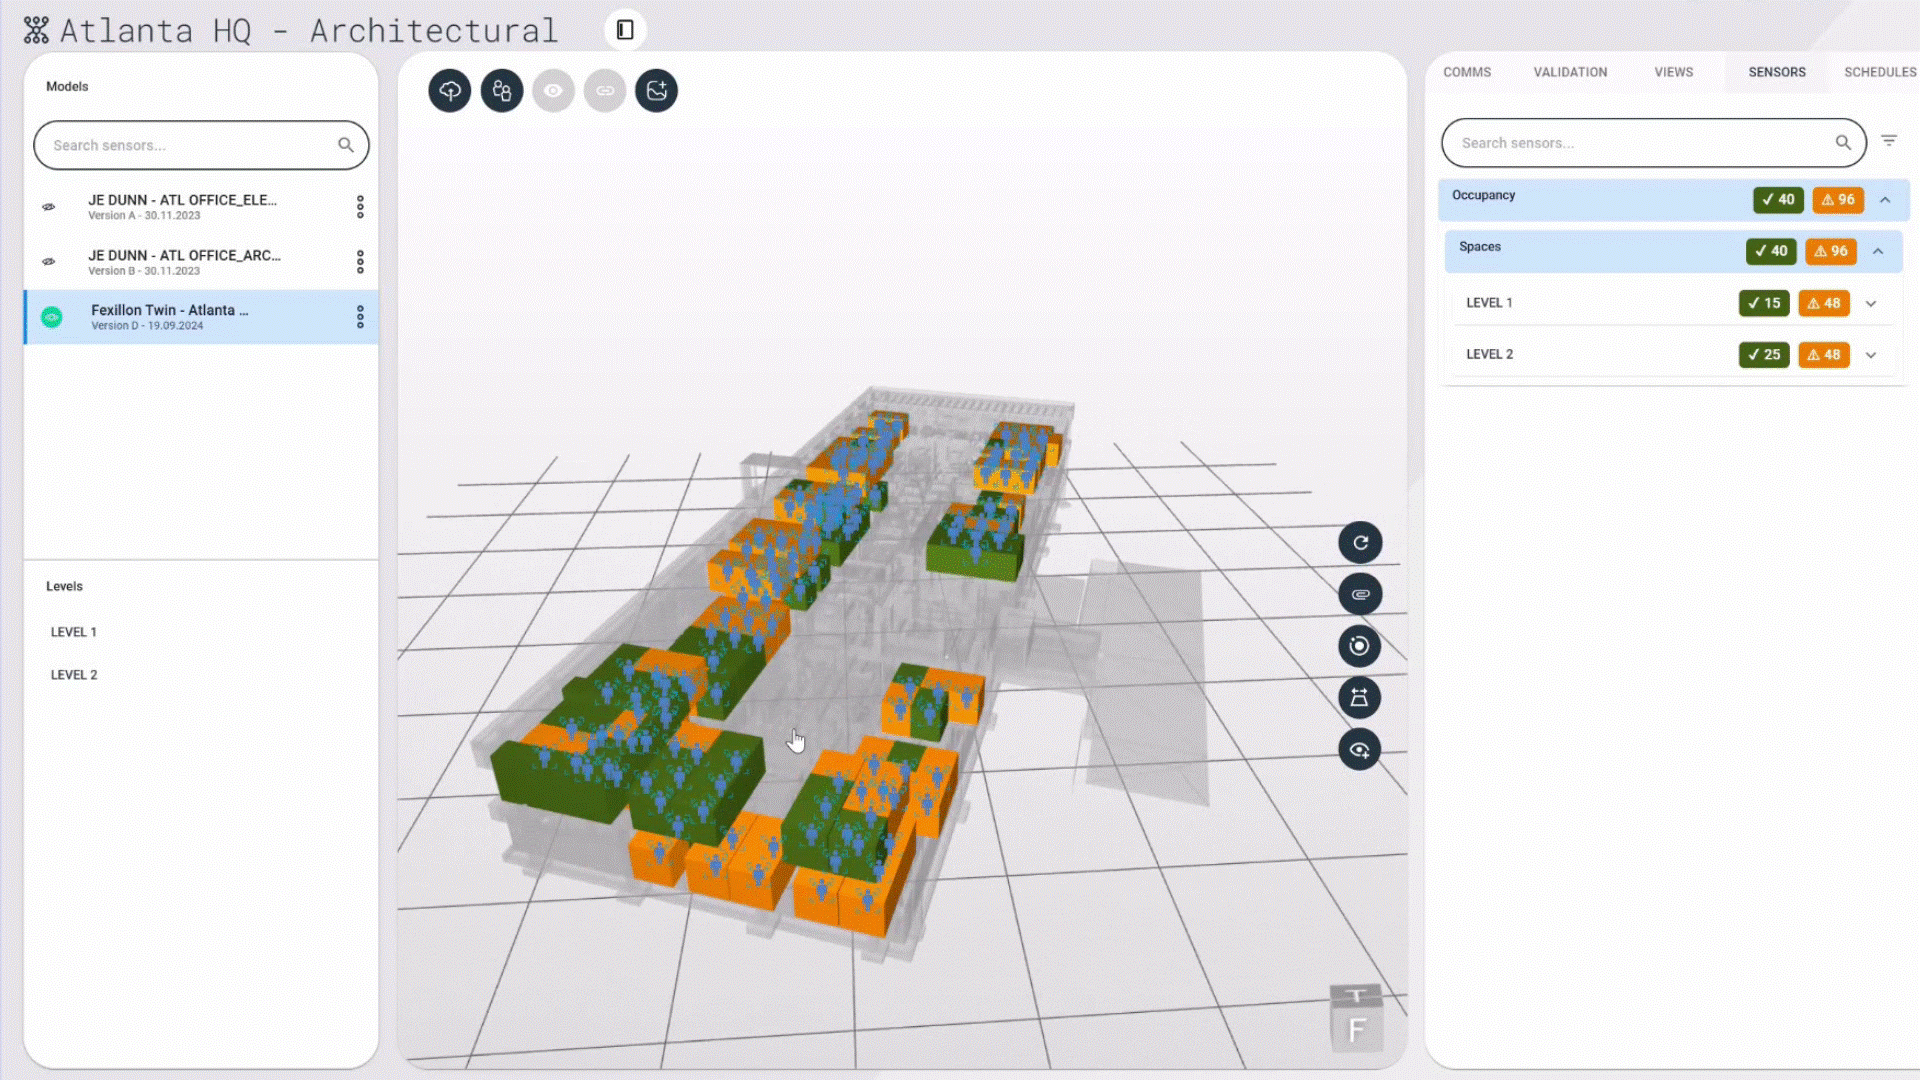Click the add image snapshot toolbar button

tap(657, 91)
